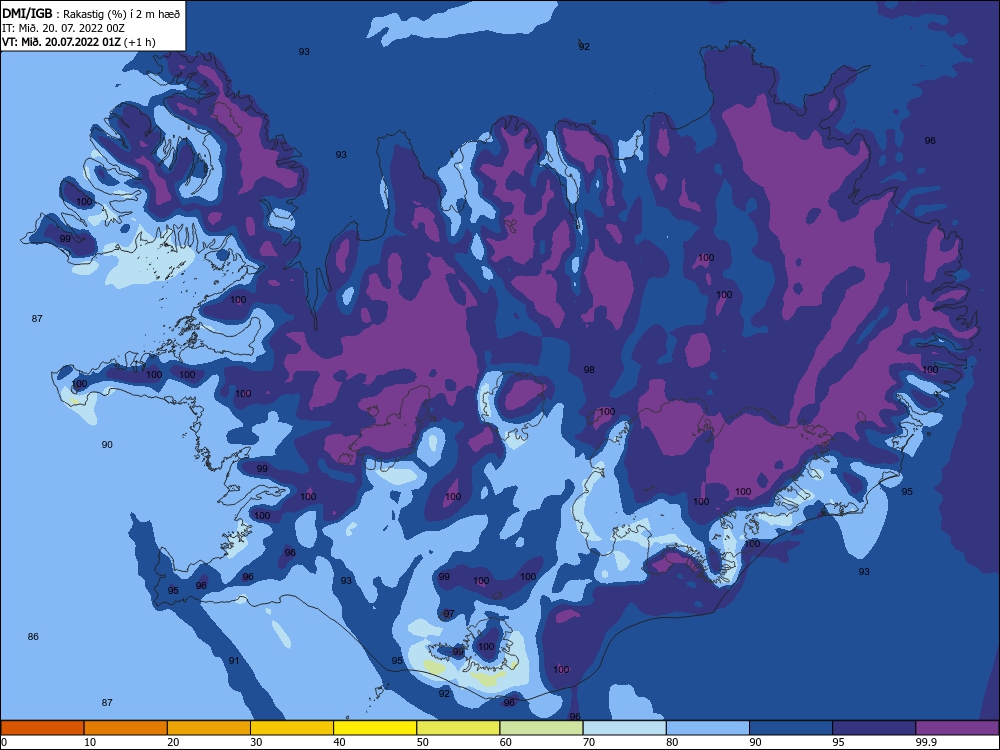Viewport: 1000px width, 750px height.
Task: Click the '50' label on the color scale
Action: 423,742
